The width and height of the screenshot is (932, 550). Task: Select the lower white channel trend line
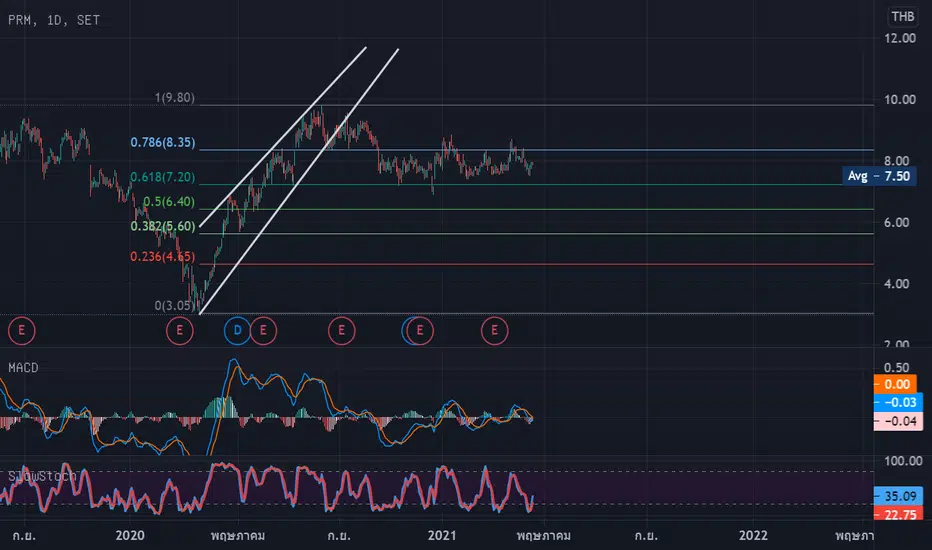tap(299, 181)
